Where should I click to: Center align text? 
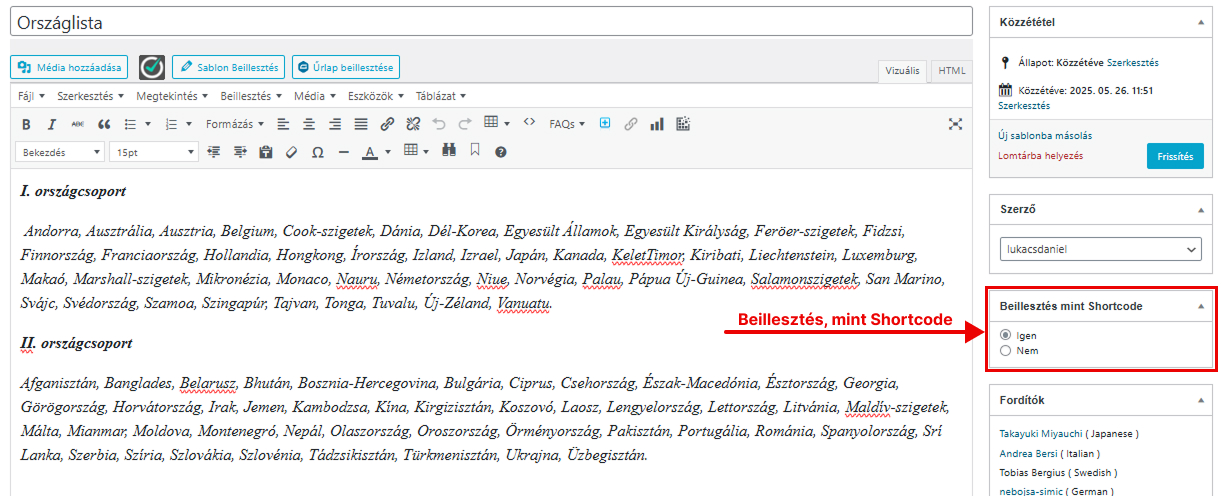point(310,124)
